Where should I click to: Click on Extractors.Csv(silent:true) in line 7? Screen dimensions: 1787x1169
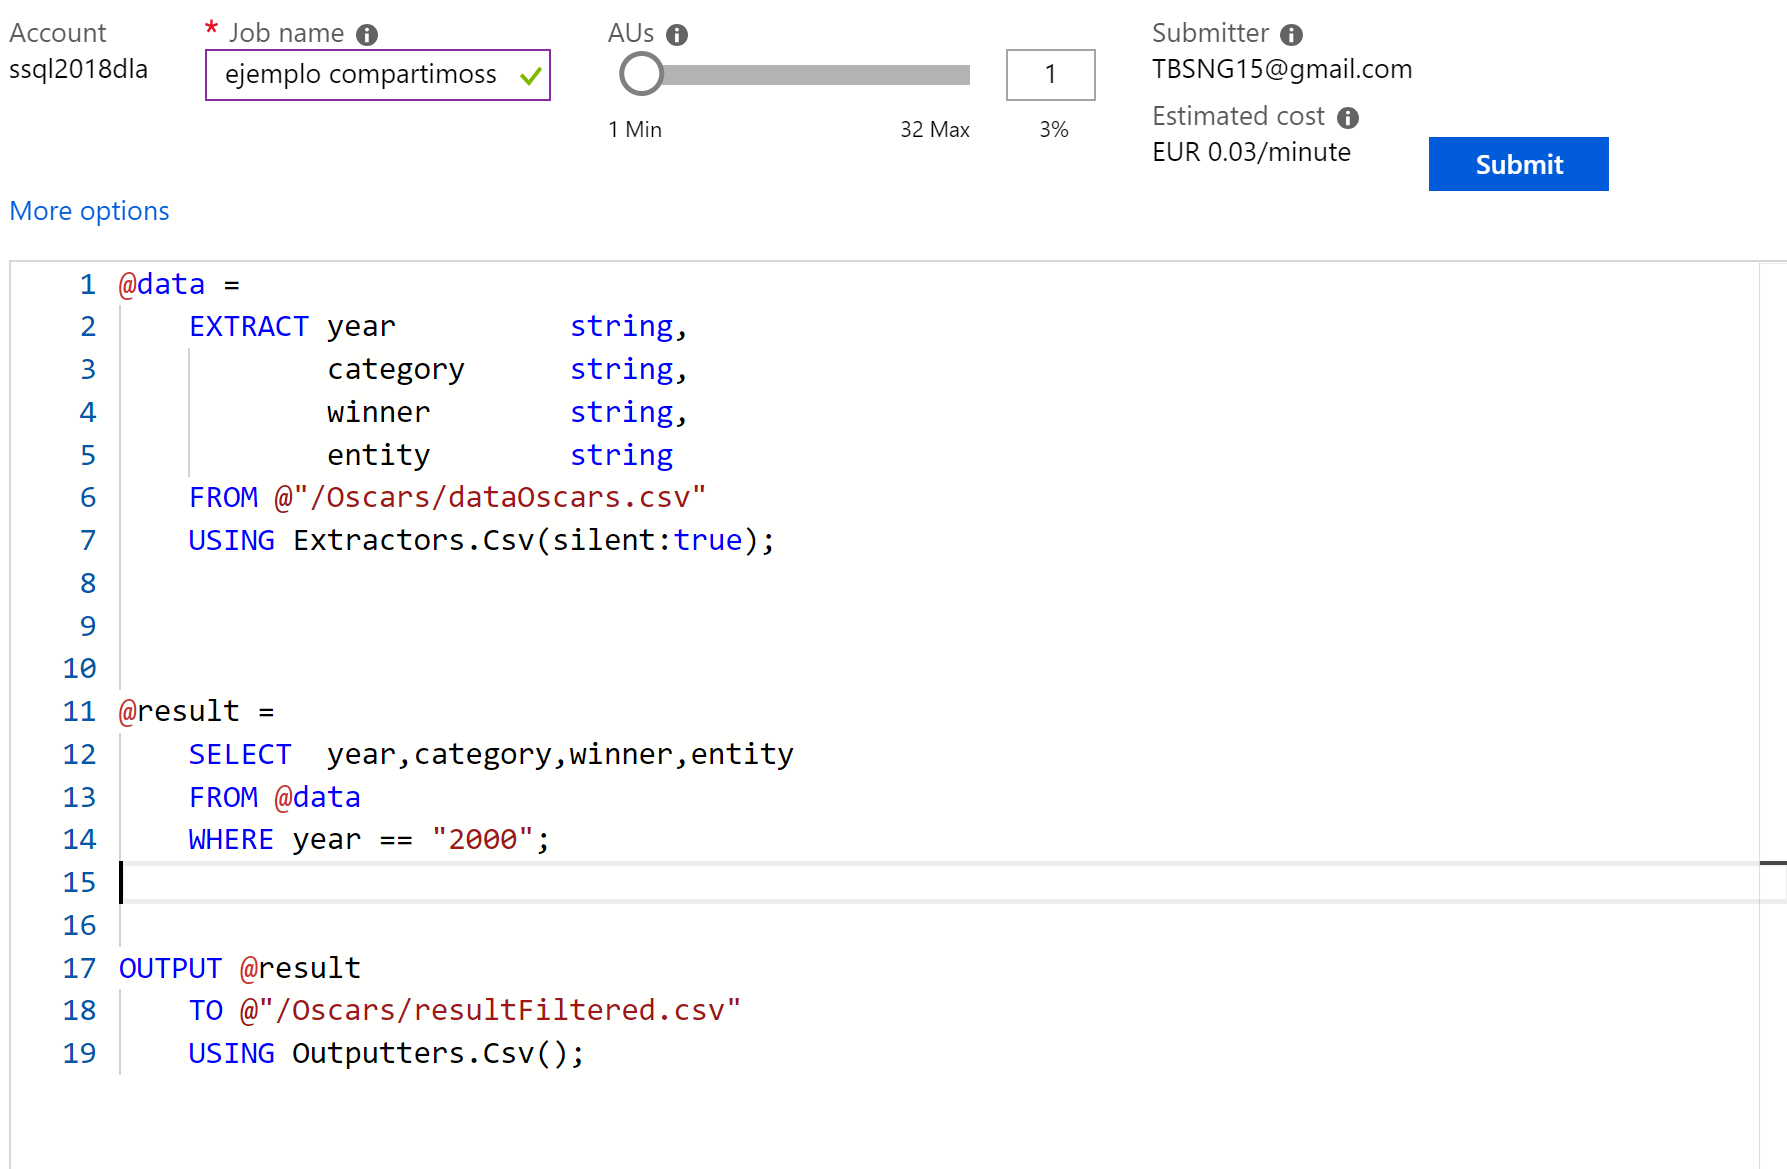coord(530,540)
